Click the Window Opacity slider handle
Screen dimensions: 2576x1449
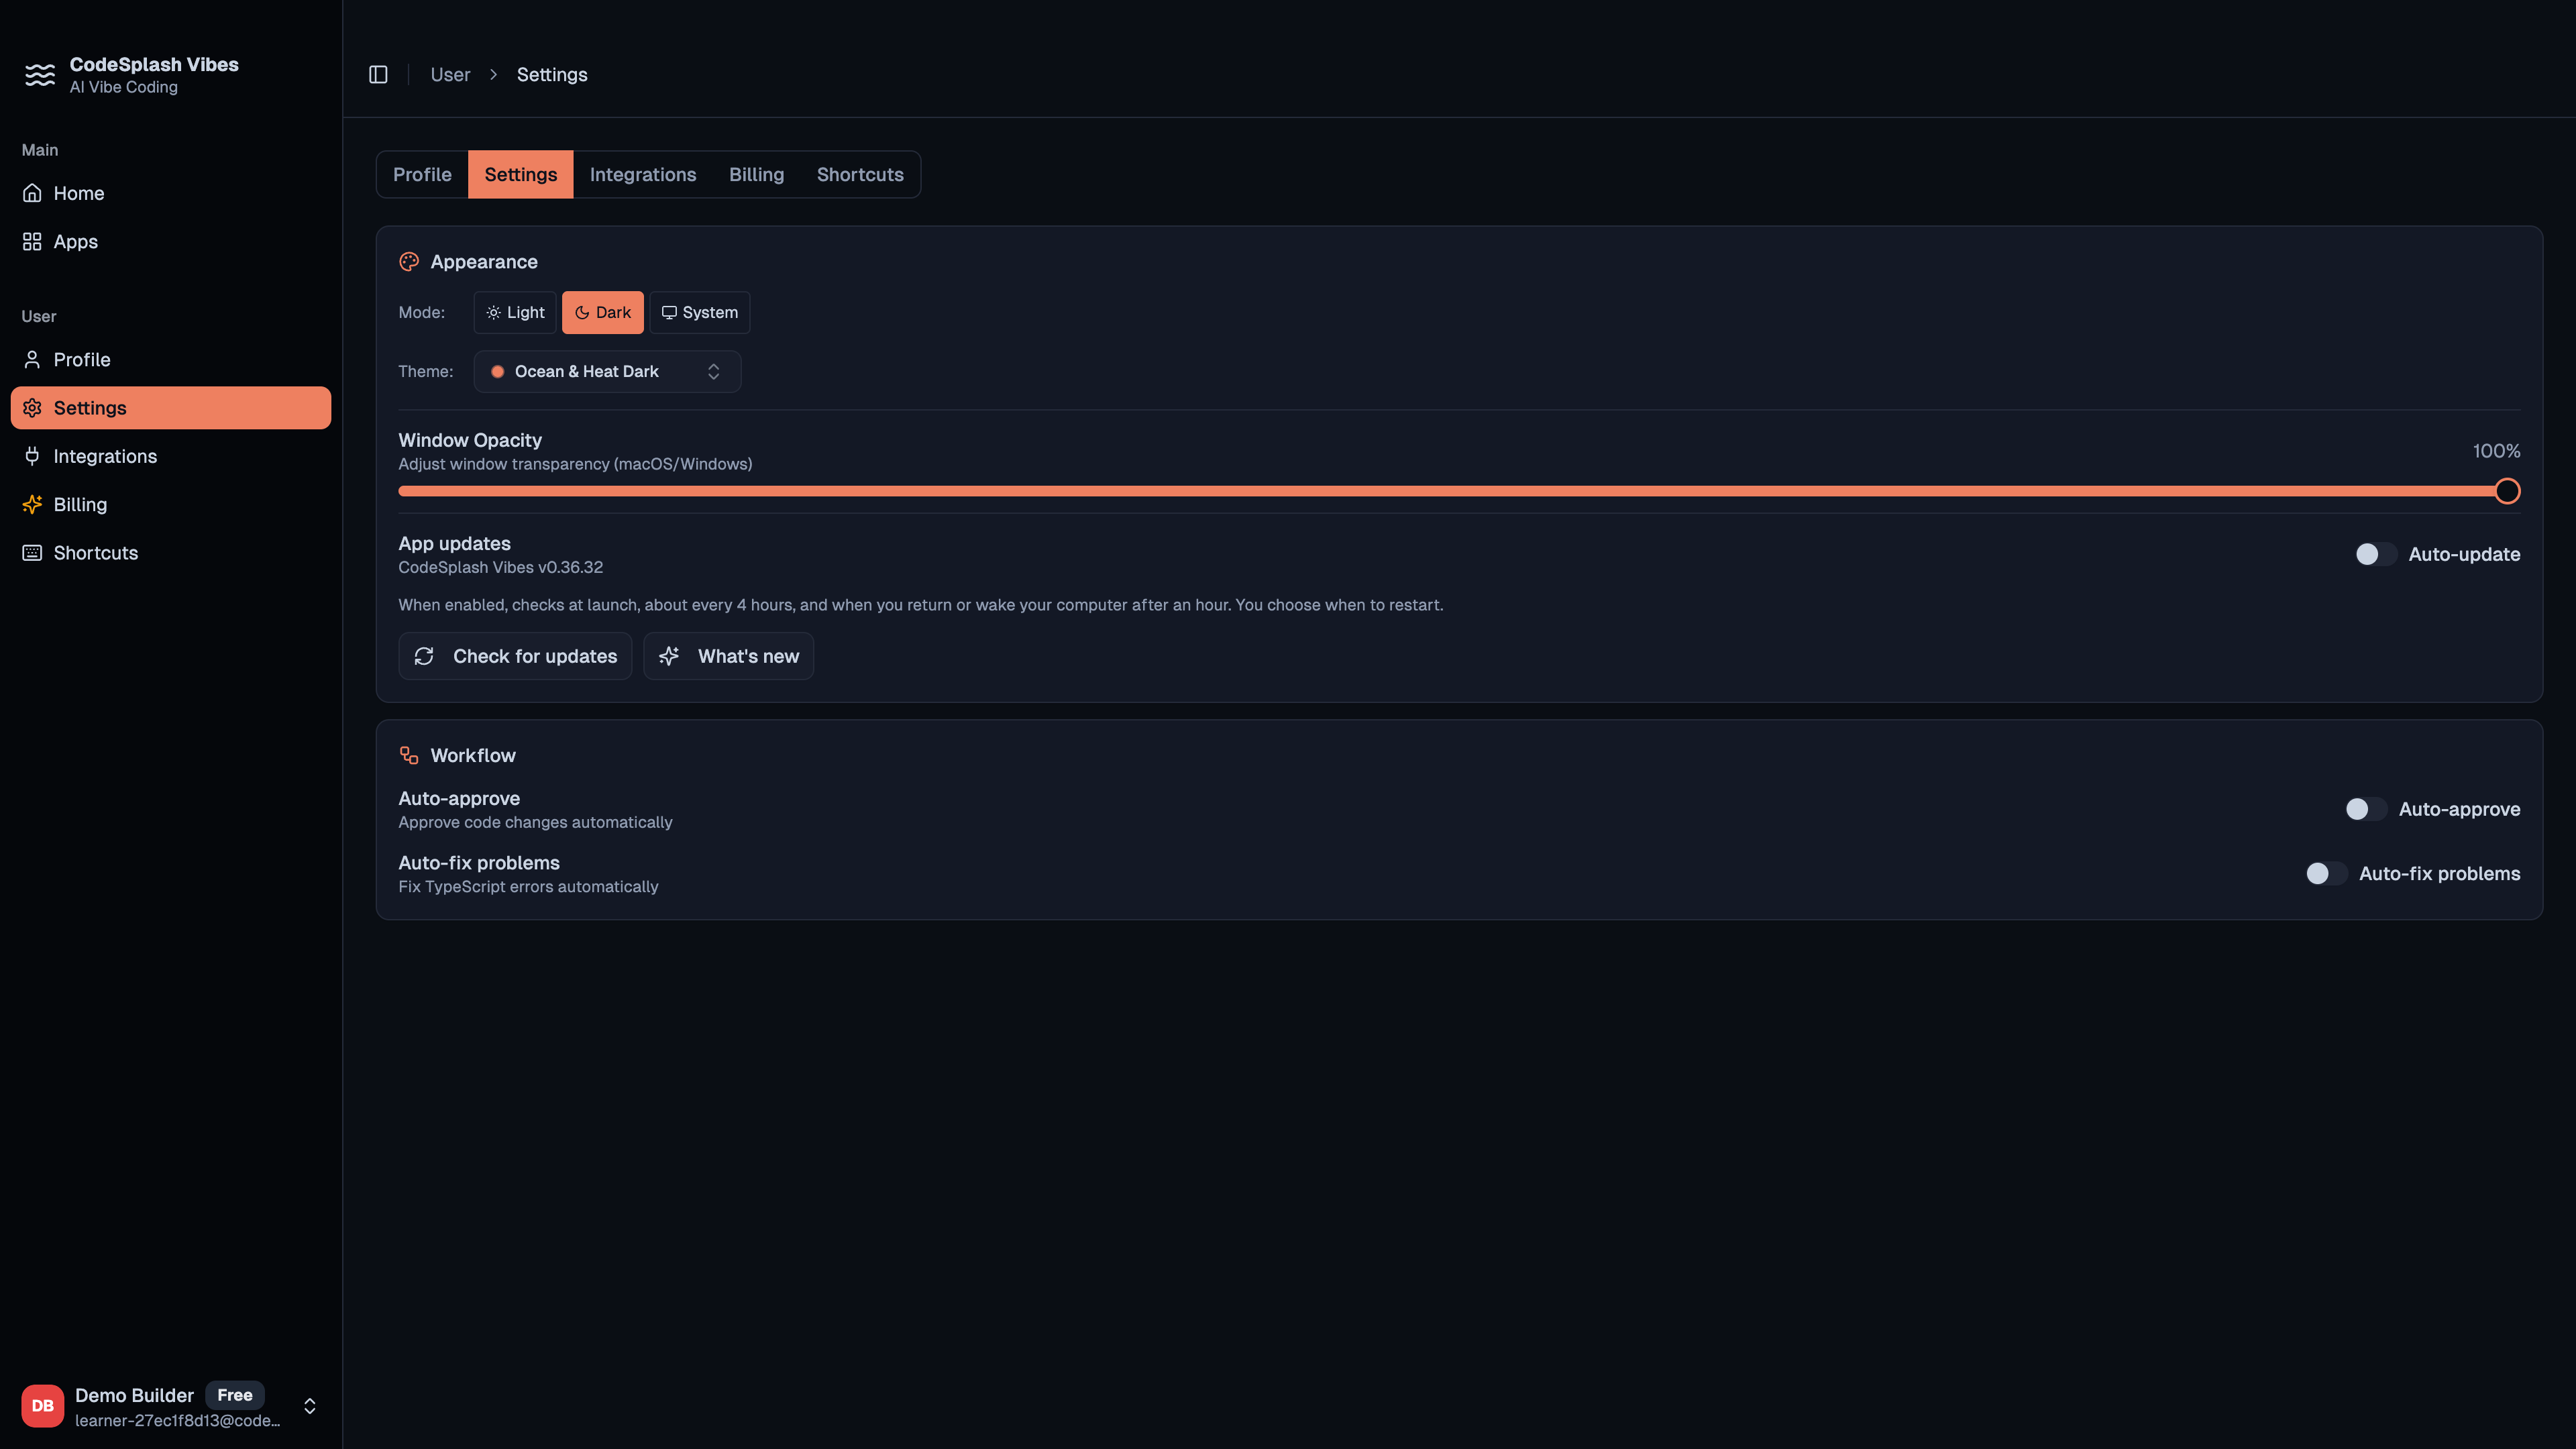[x=2507, y=491]
